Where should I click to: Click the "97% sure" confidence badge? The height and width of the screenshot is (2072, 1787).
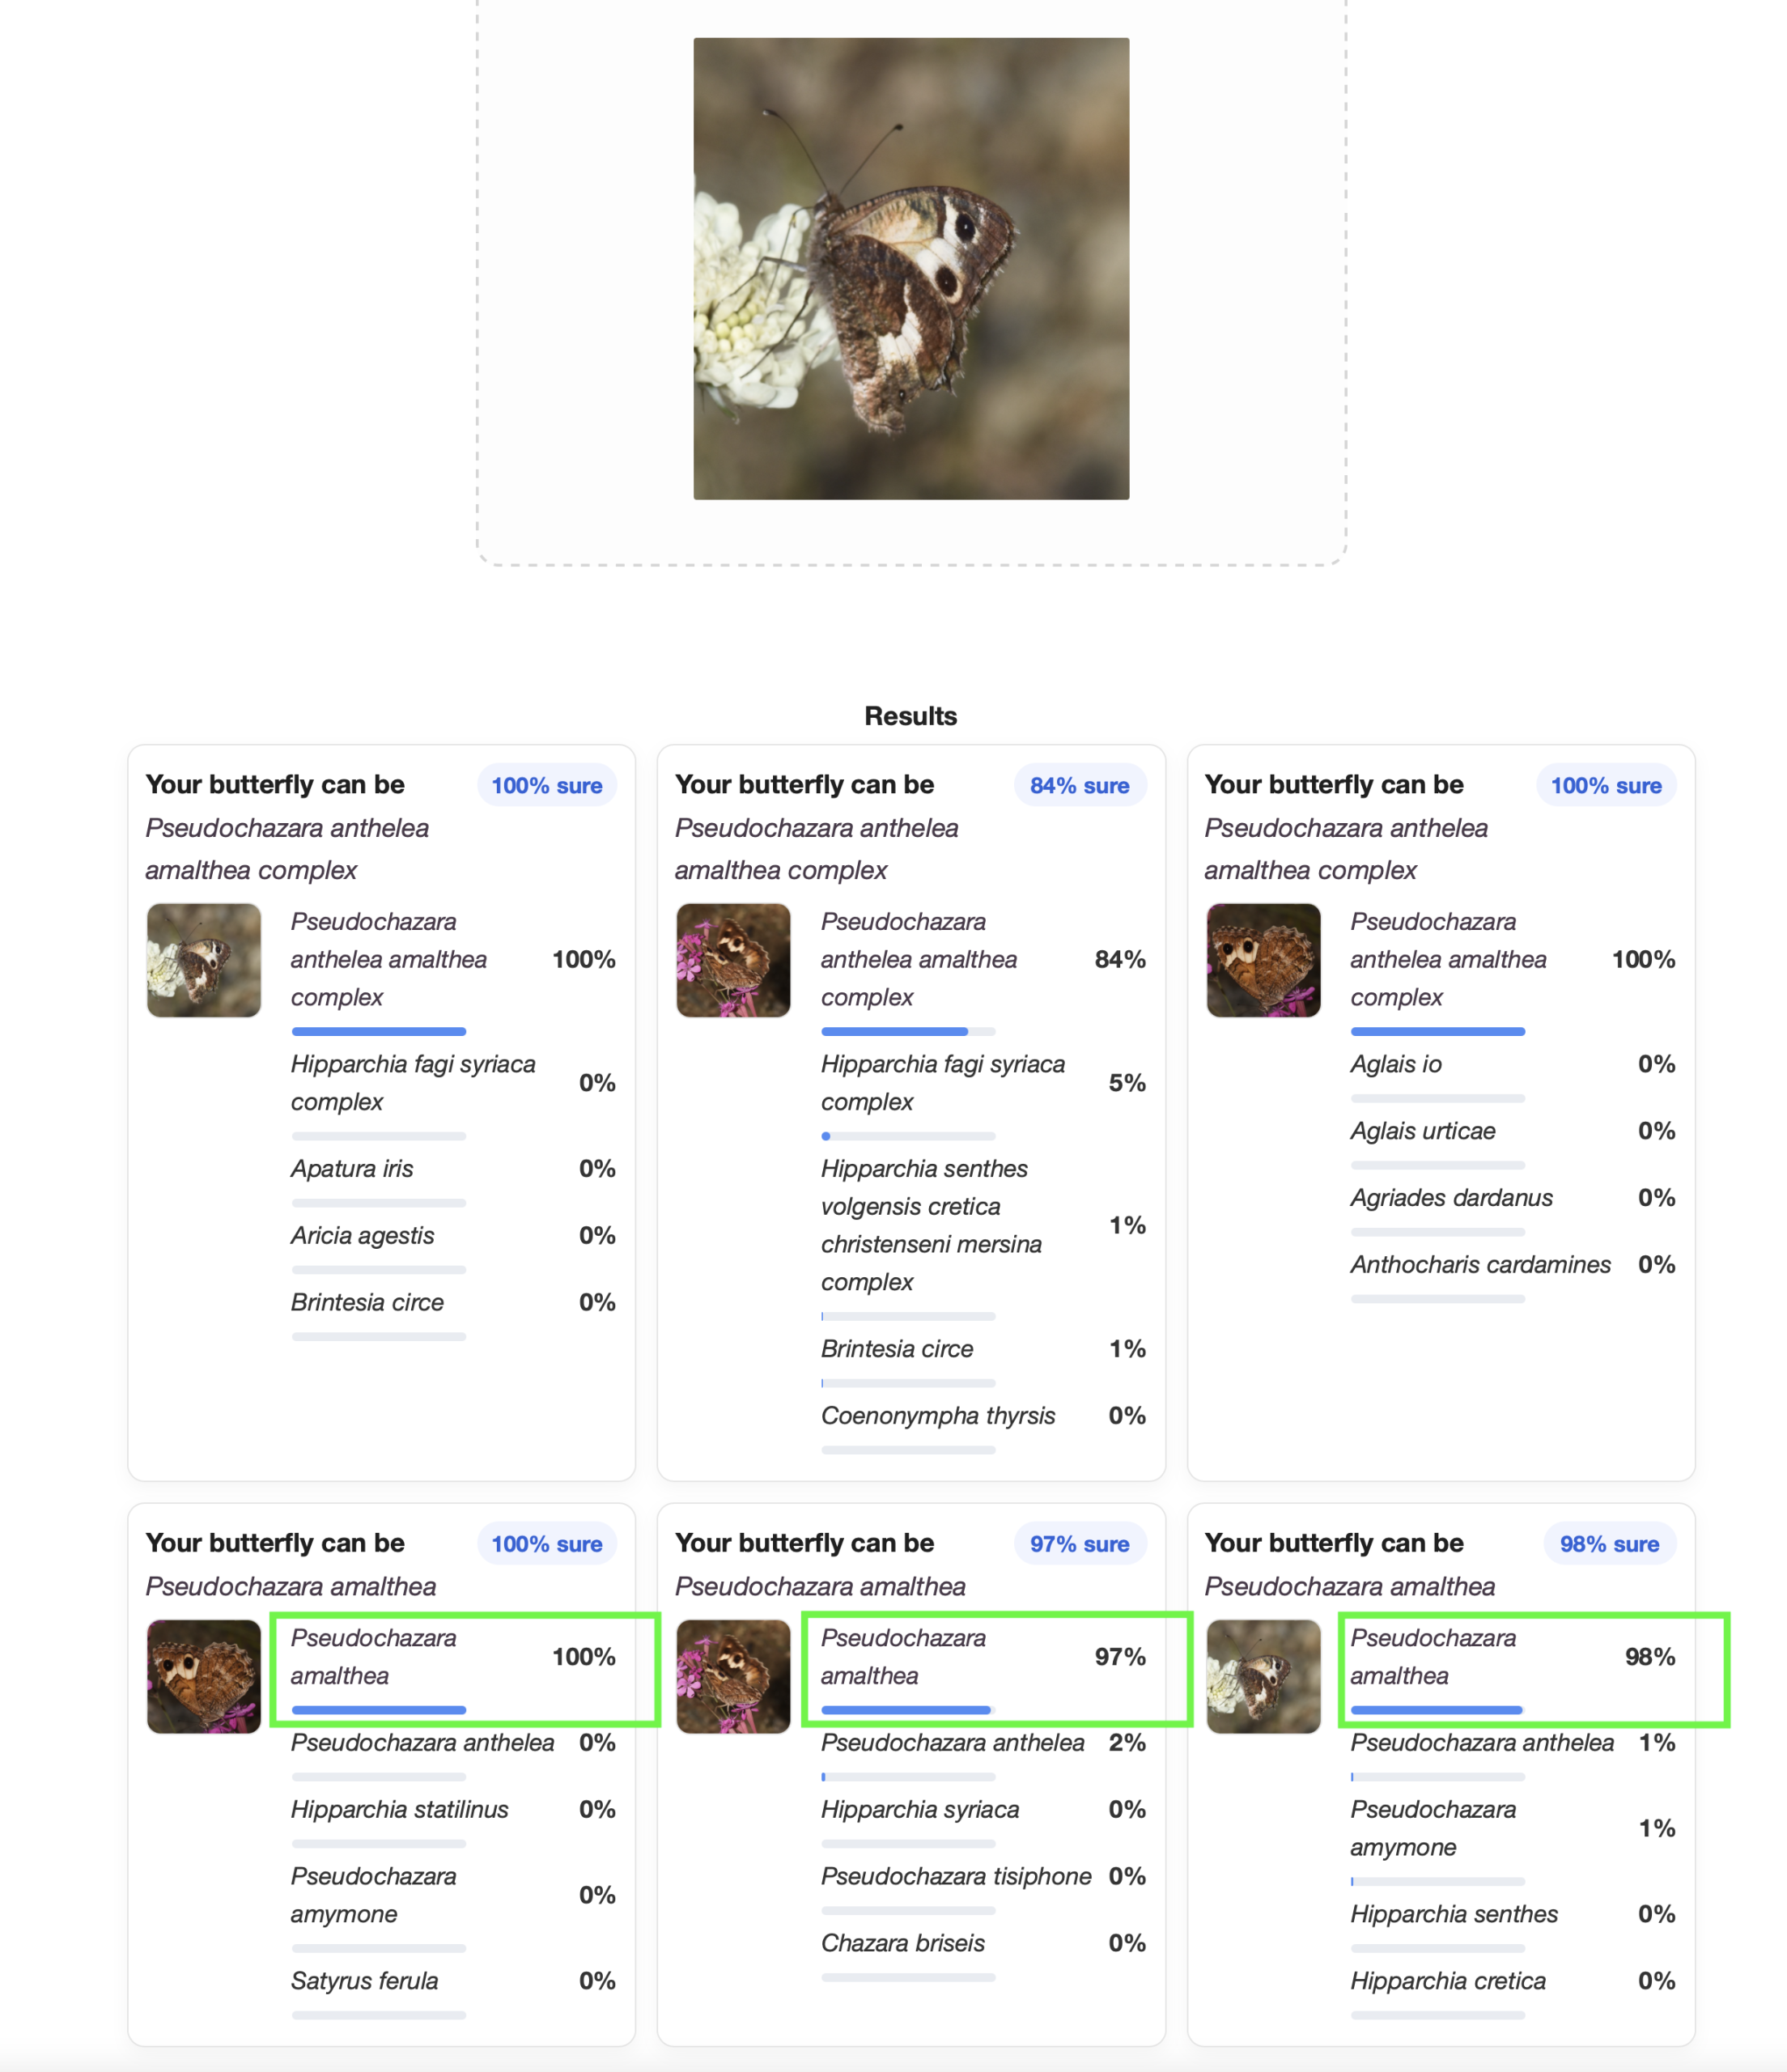point(1079,1543)
